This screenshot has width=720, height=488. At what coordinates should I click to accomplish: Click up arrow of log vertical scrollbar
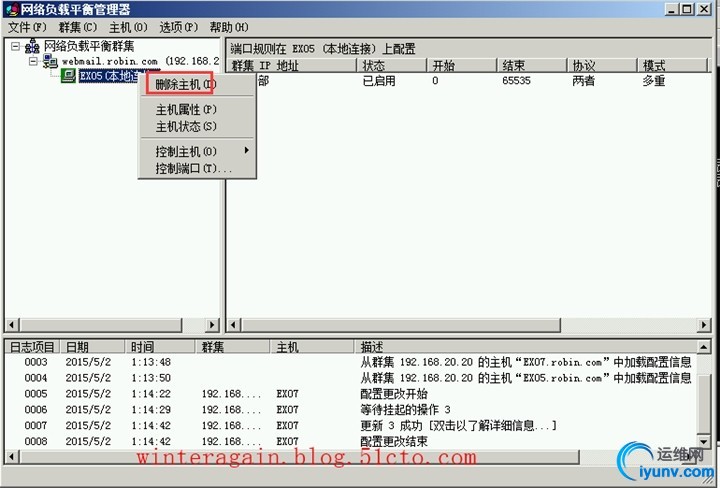click(x=704, y=347)
